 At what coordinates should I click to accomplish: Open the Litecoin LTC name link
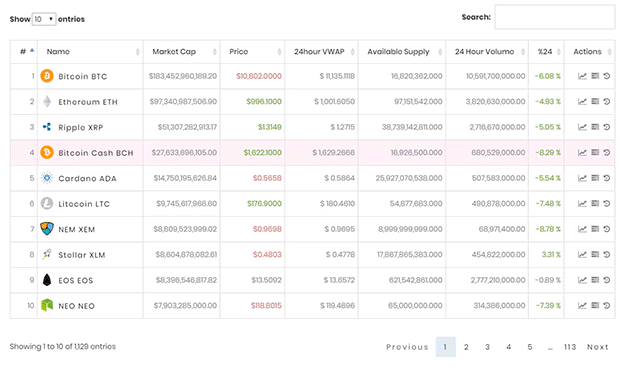[84, 204]
